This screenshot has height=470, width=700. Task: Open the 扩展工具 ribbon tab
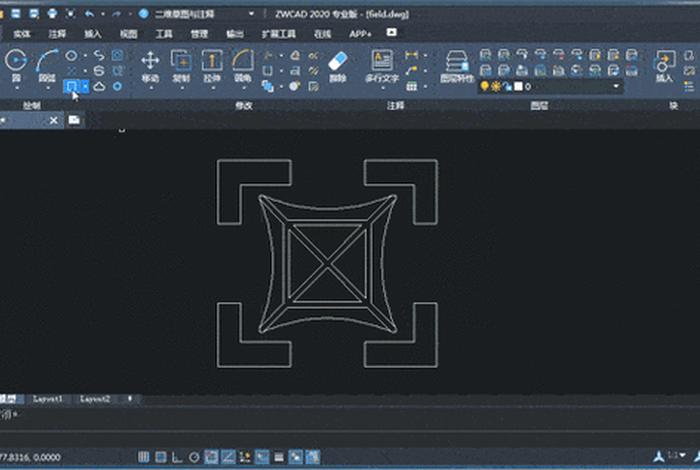(x=279, y=33)
